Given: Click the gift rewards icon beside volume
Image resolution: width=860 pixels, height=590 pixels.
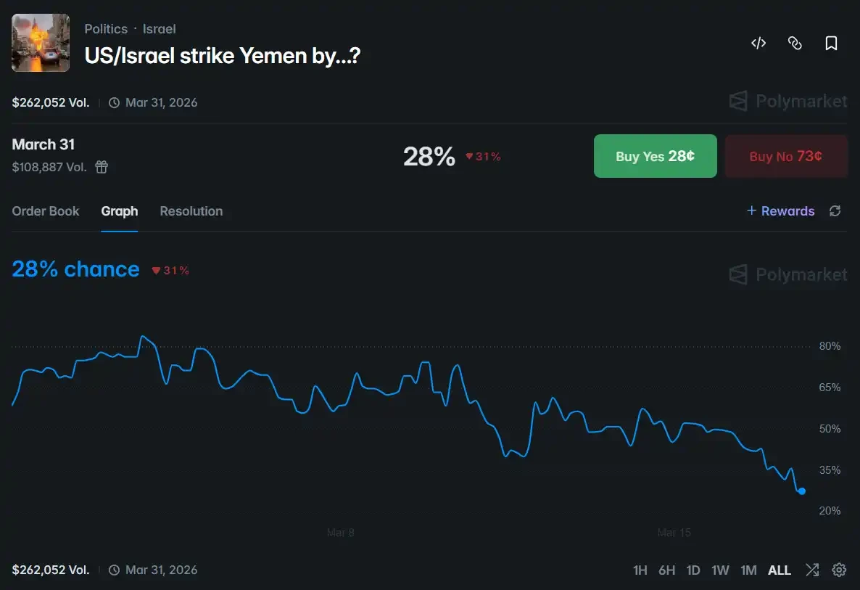Looking at the screenshot, I should [102, 167].
